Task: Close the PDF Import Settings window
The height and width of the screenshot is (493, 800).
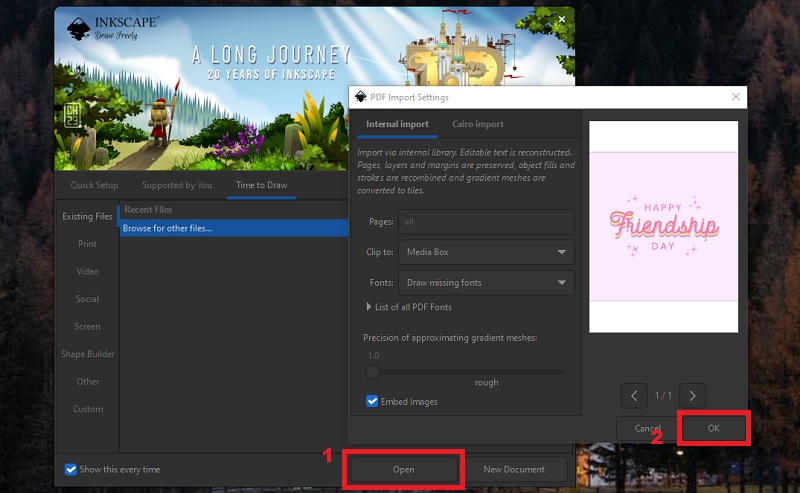Action: (x=736, y=97)
